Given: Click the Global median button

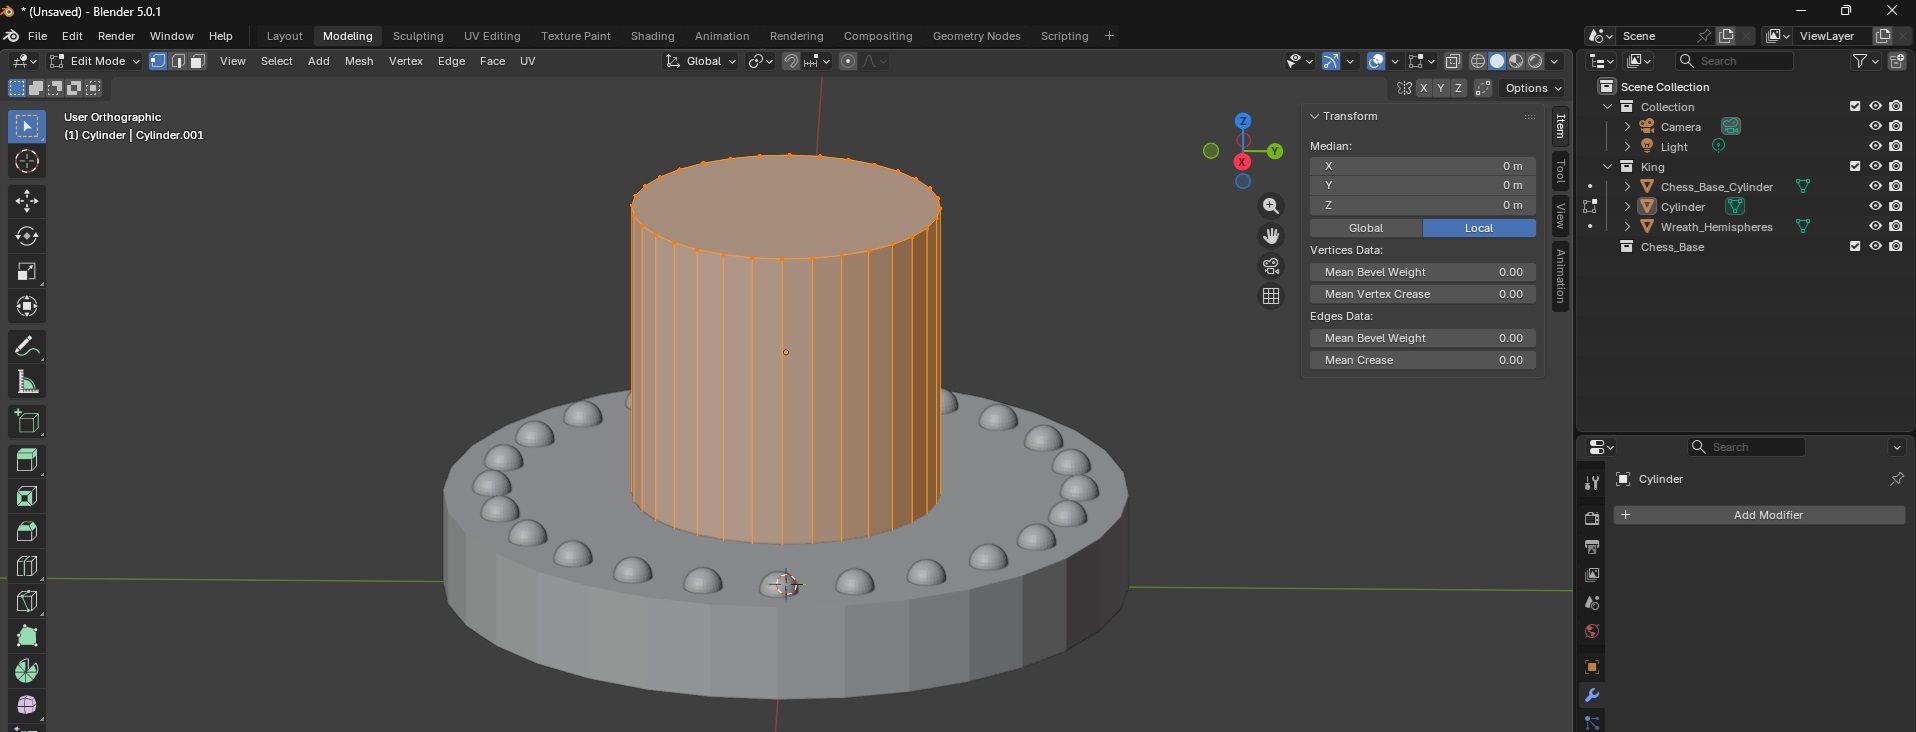Looking at the screenshot, I should point(1365,228).
